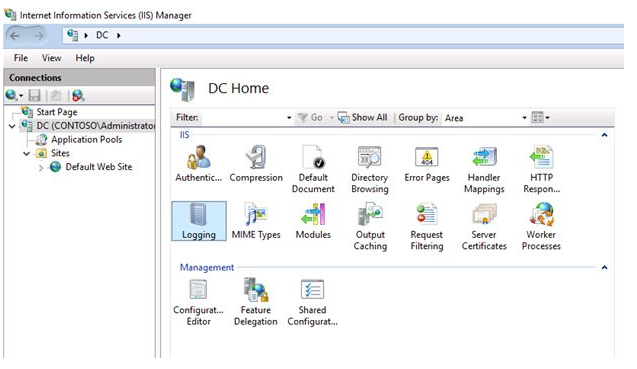The width and height of the screenshot is (637, 369).
Task: Click the up-one-level icon in Connections toolbar
Action: pyautogui.click(x=56, y=96)
